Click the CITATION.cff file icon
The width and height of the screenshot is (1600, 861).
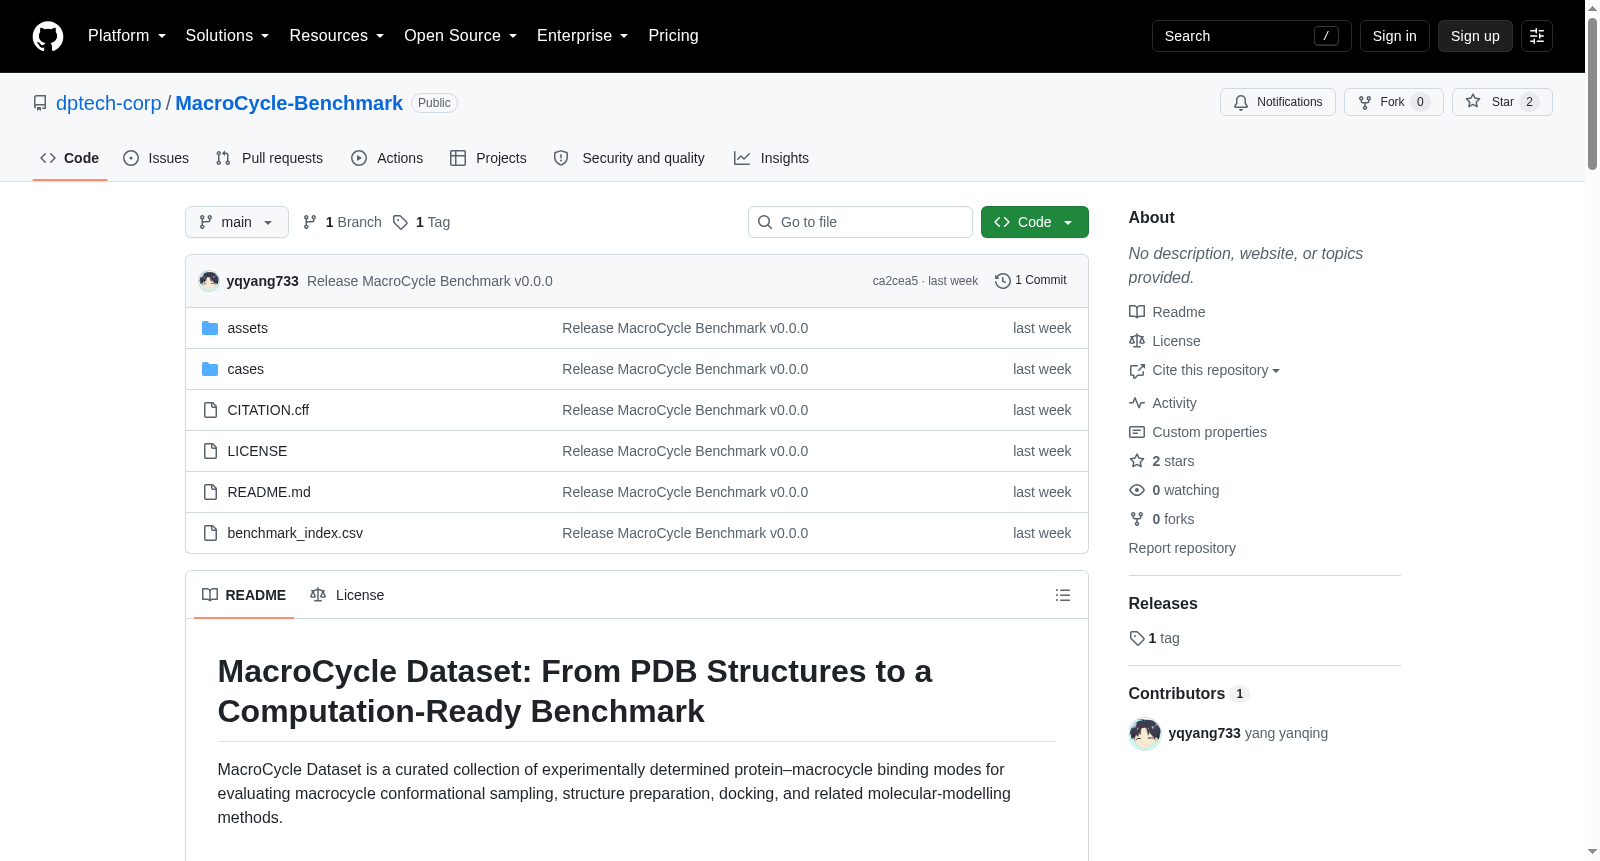[210, 410]
